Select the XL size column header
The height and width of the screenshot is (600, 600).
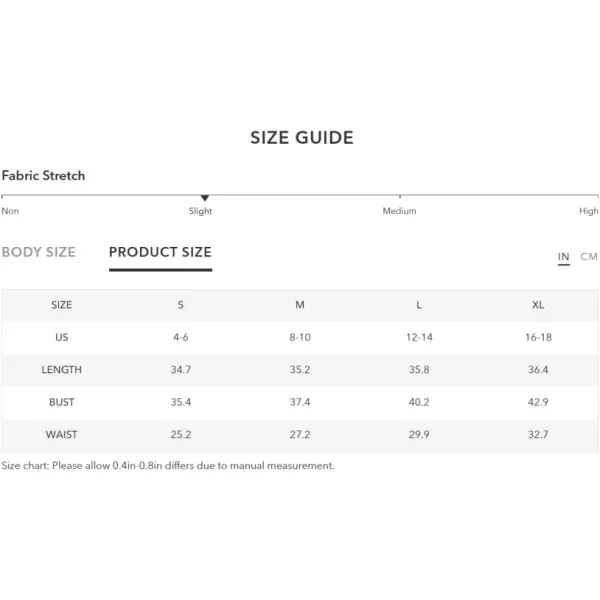[538, 305]
